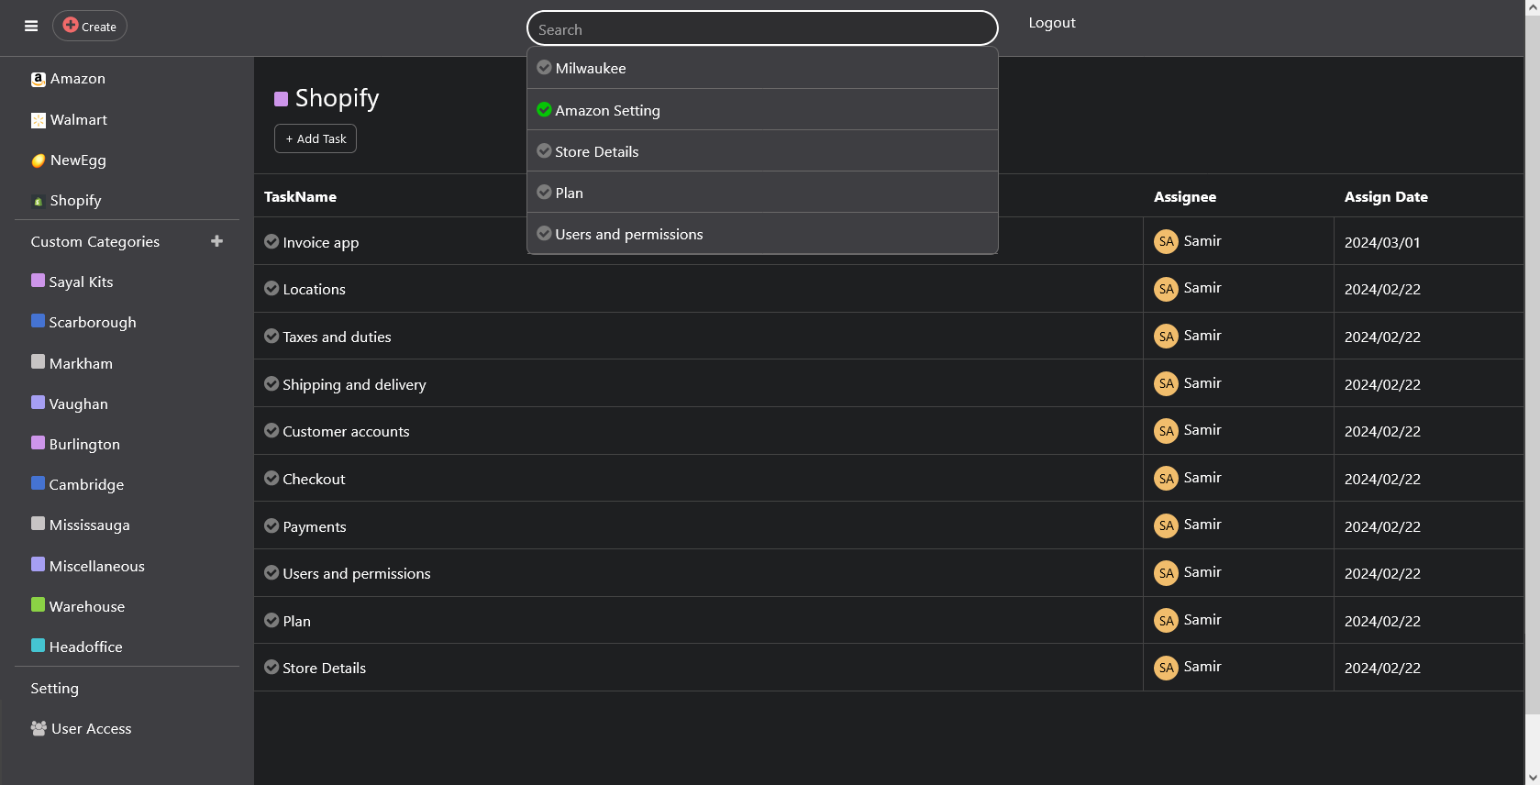Click the red plus icon in Create

pos(70,25)
